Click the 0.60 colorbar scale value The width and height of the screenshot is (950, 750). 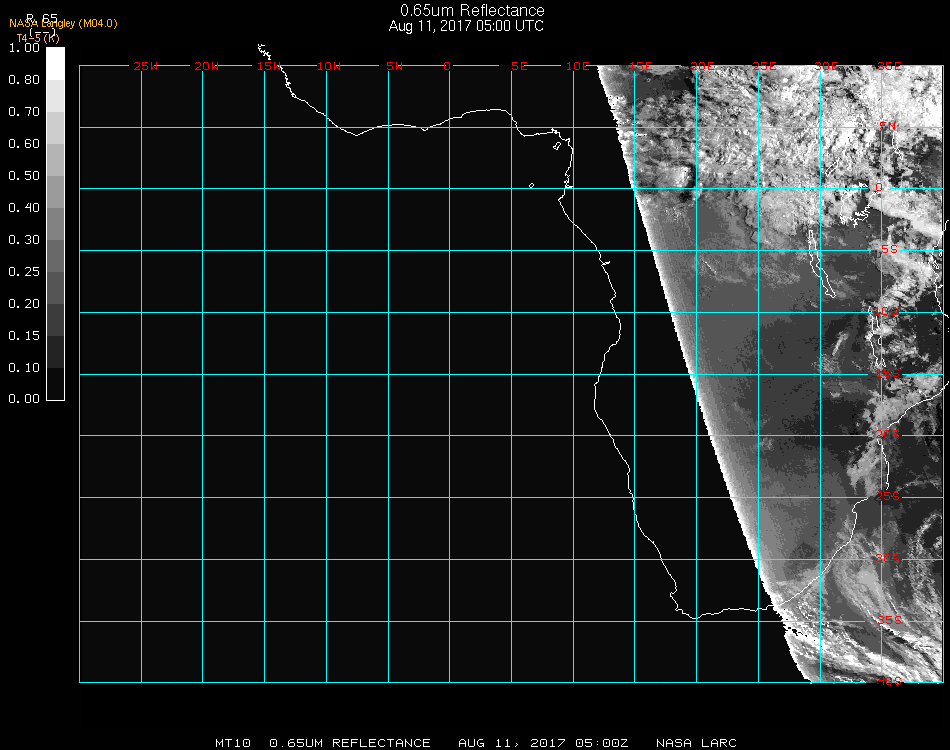pos(24,144)
